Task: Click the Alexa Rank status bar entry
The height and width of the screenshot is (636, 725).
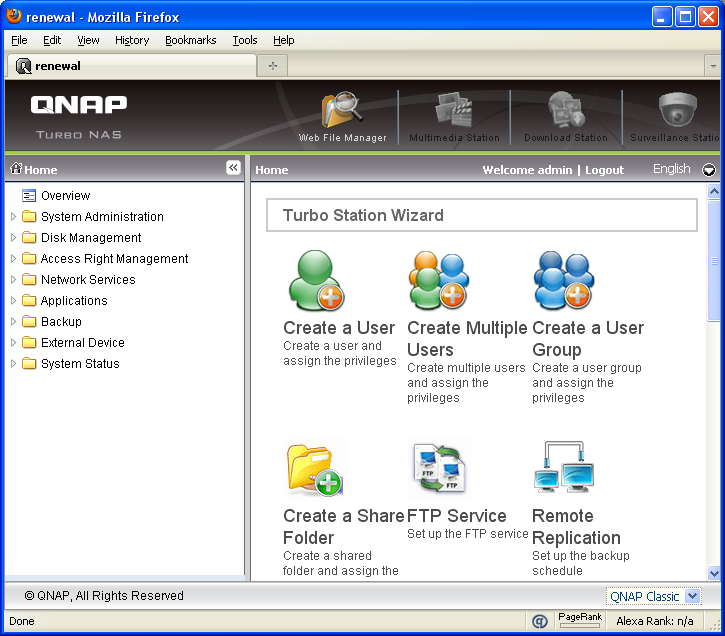Action: pos(654,621)
